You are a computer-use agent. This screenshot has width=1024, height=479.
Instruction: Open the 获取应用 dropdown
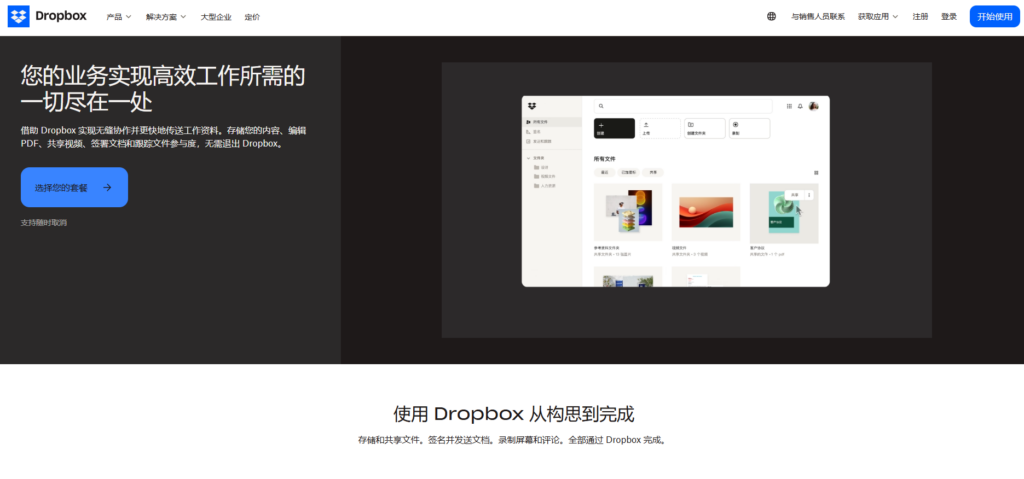pyautogui.click(x=877, y=17)
